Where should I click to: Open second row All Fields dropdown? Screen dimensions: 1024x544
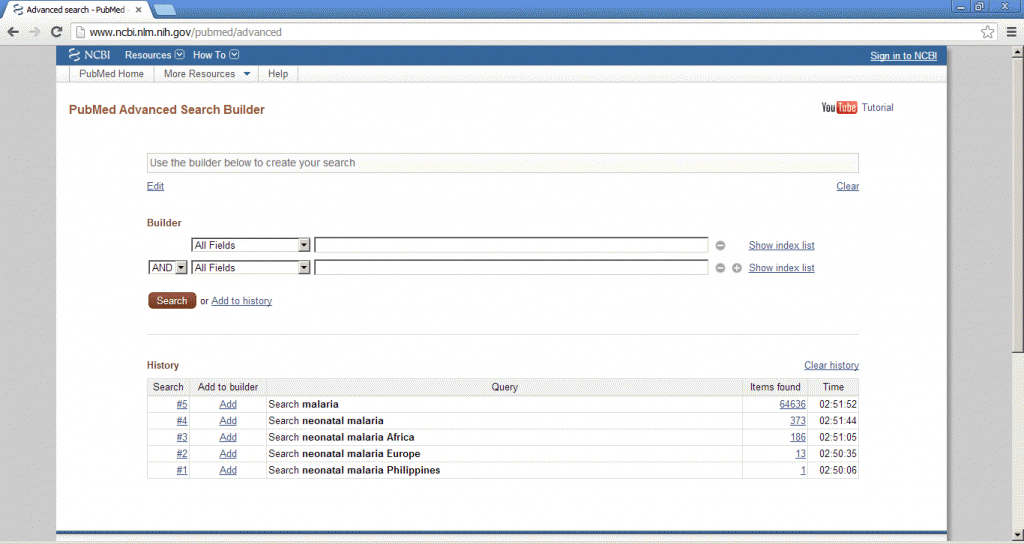251,268
